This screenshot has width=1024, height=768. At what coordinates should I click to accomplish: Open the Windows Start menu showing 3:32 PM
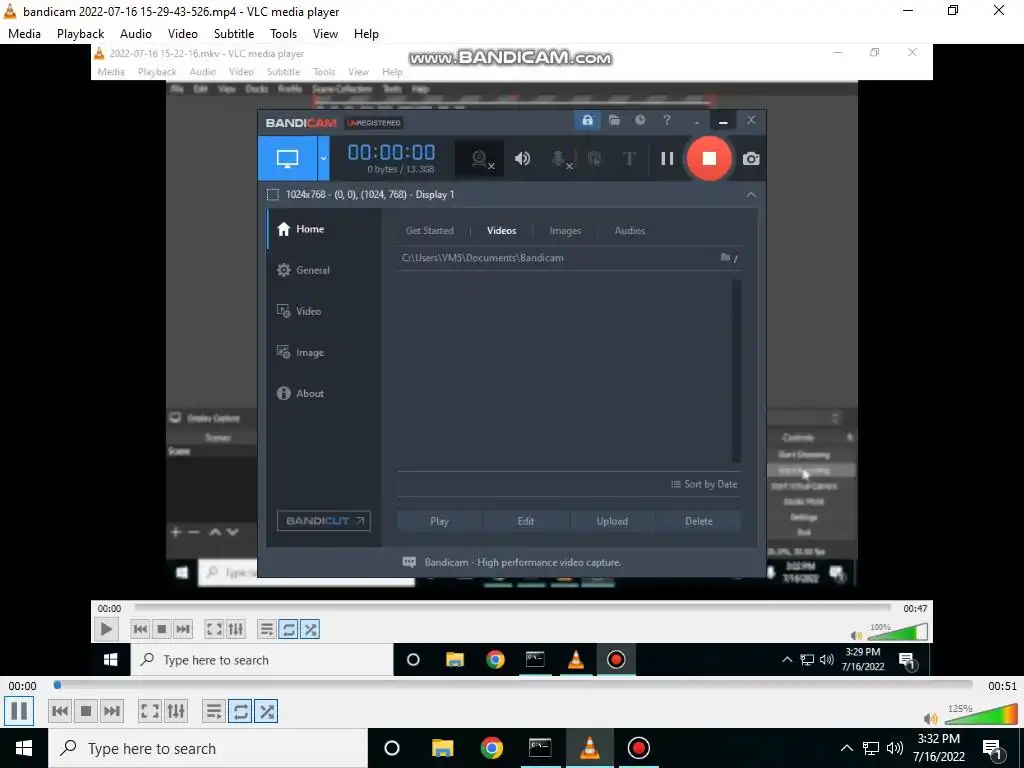coord(24,748)
